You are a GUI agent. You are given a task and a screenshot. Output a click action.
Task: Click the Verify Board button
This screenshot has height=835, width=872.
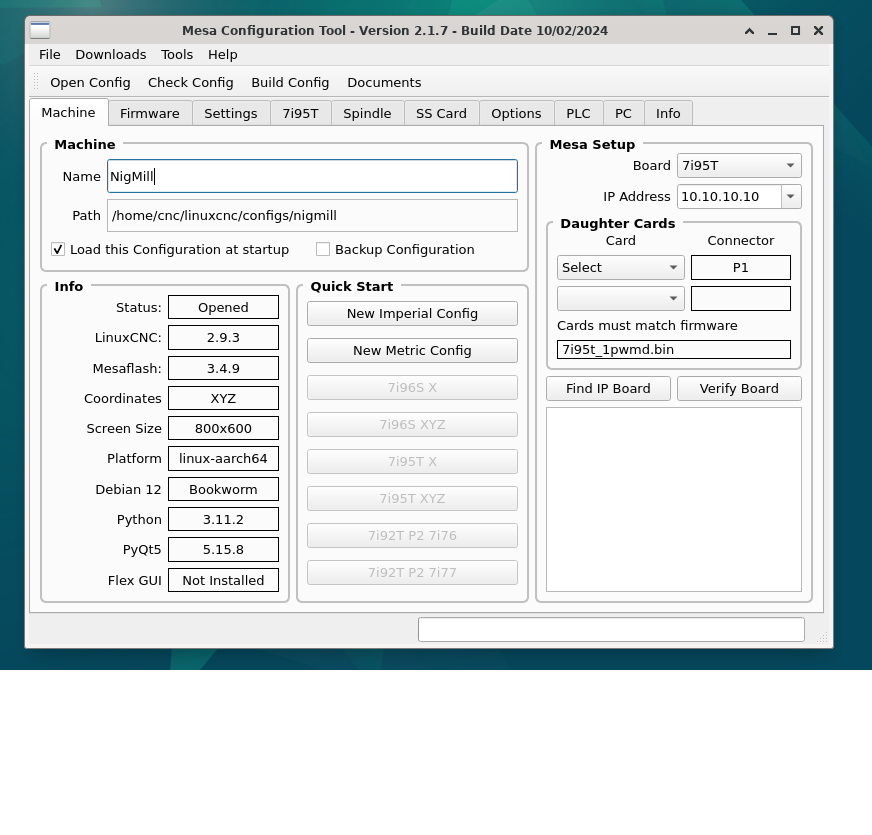[739, 388]
